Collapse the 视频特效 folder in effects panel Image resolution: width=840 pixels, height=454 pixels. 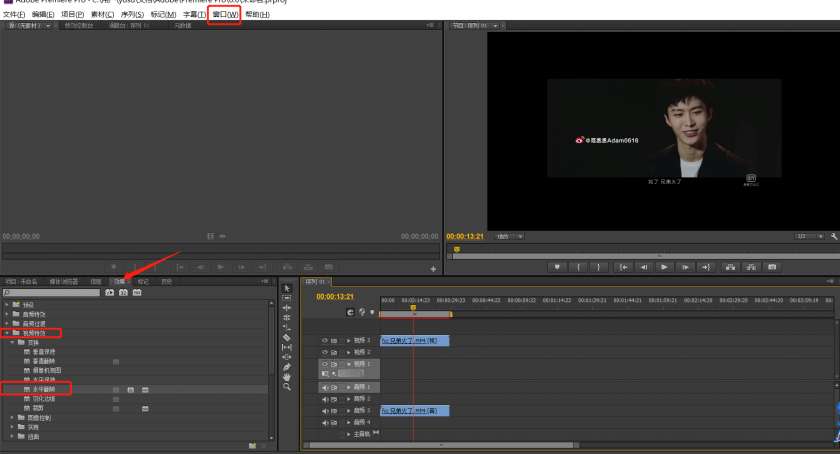7,333
